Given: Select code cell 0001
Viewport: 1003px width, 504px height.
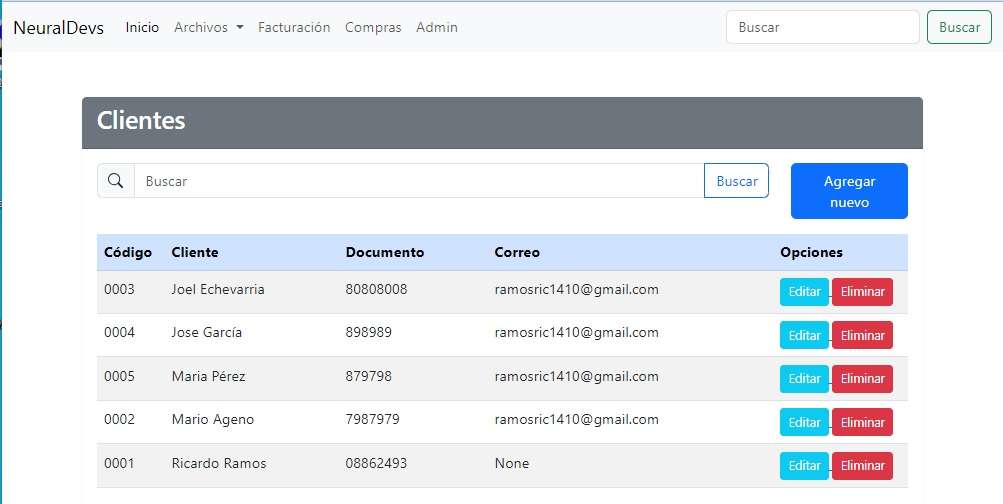Looking at the screenshot, I should coord(120,463).
